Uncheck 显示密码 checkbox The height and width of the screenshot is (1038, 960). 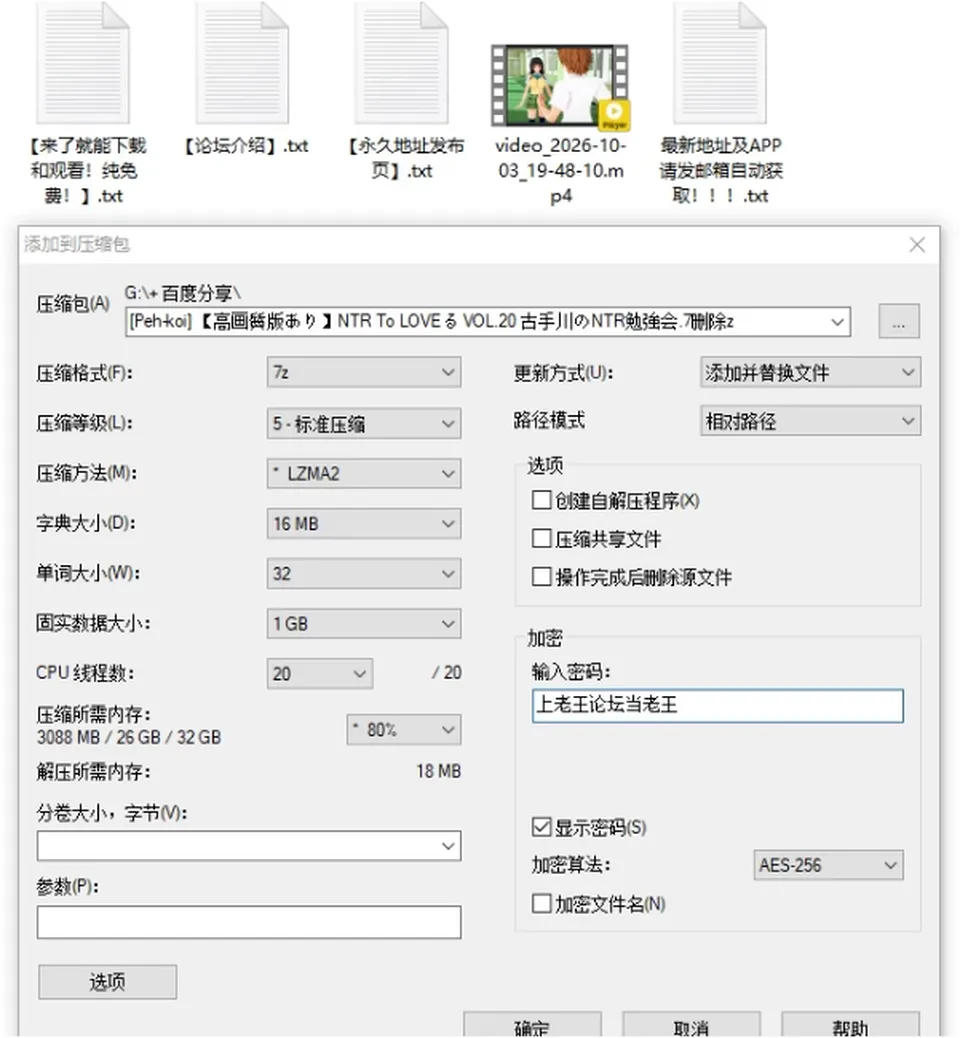click(542, 827)
